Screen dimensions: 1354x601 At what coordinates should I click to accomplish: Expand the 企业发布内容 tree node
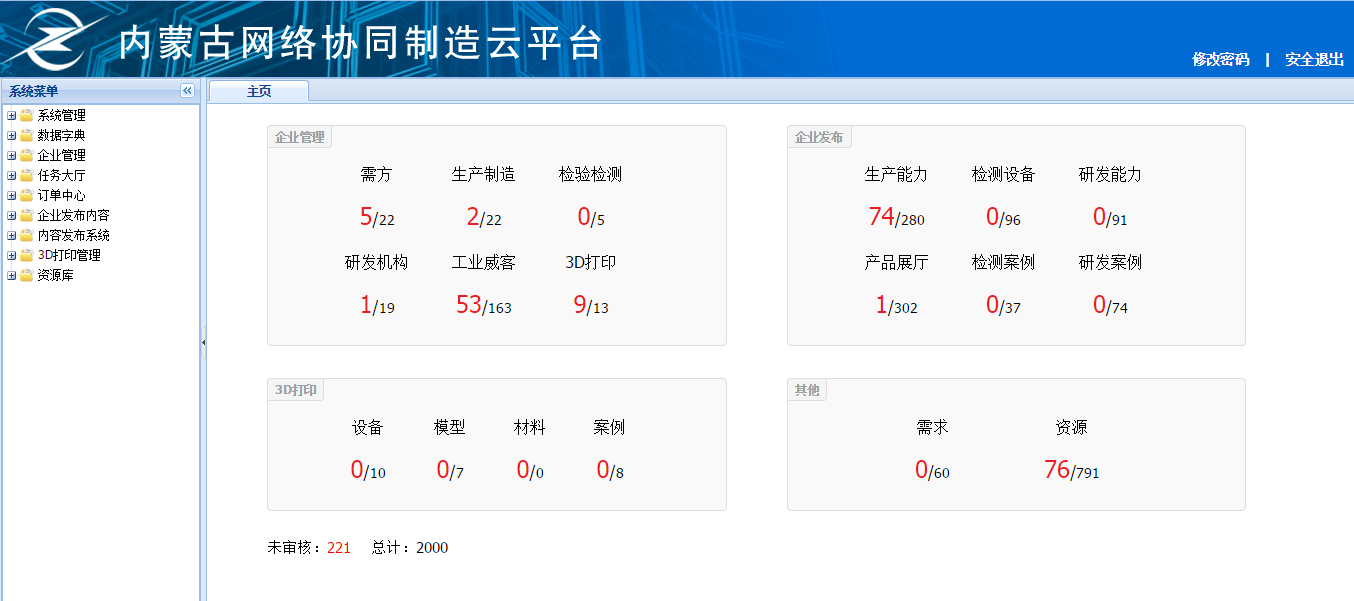pyautogui.click(x=12, y=216)
